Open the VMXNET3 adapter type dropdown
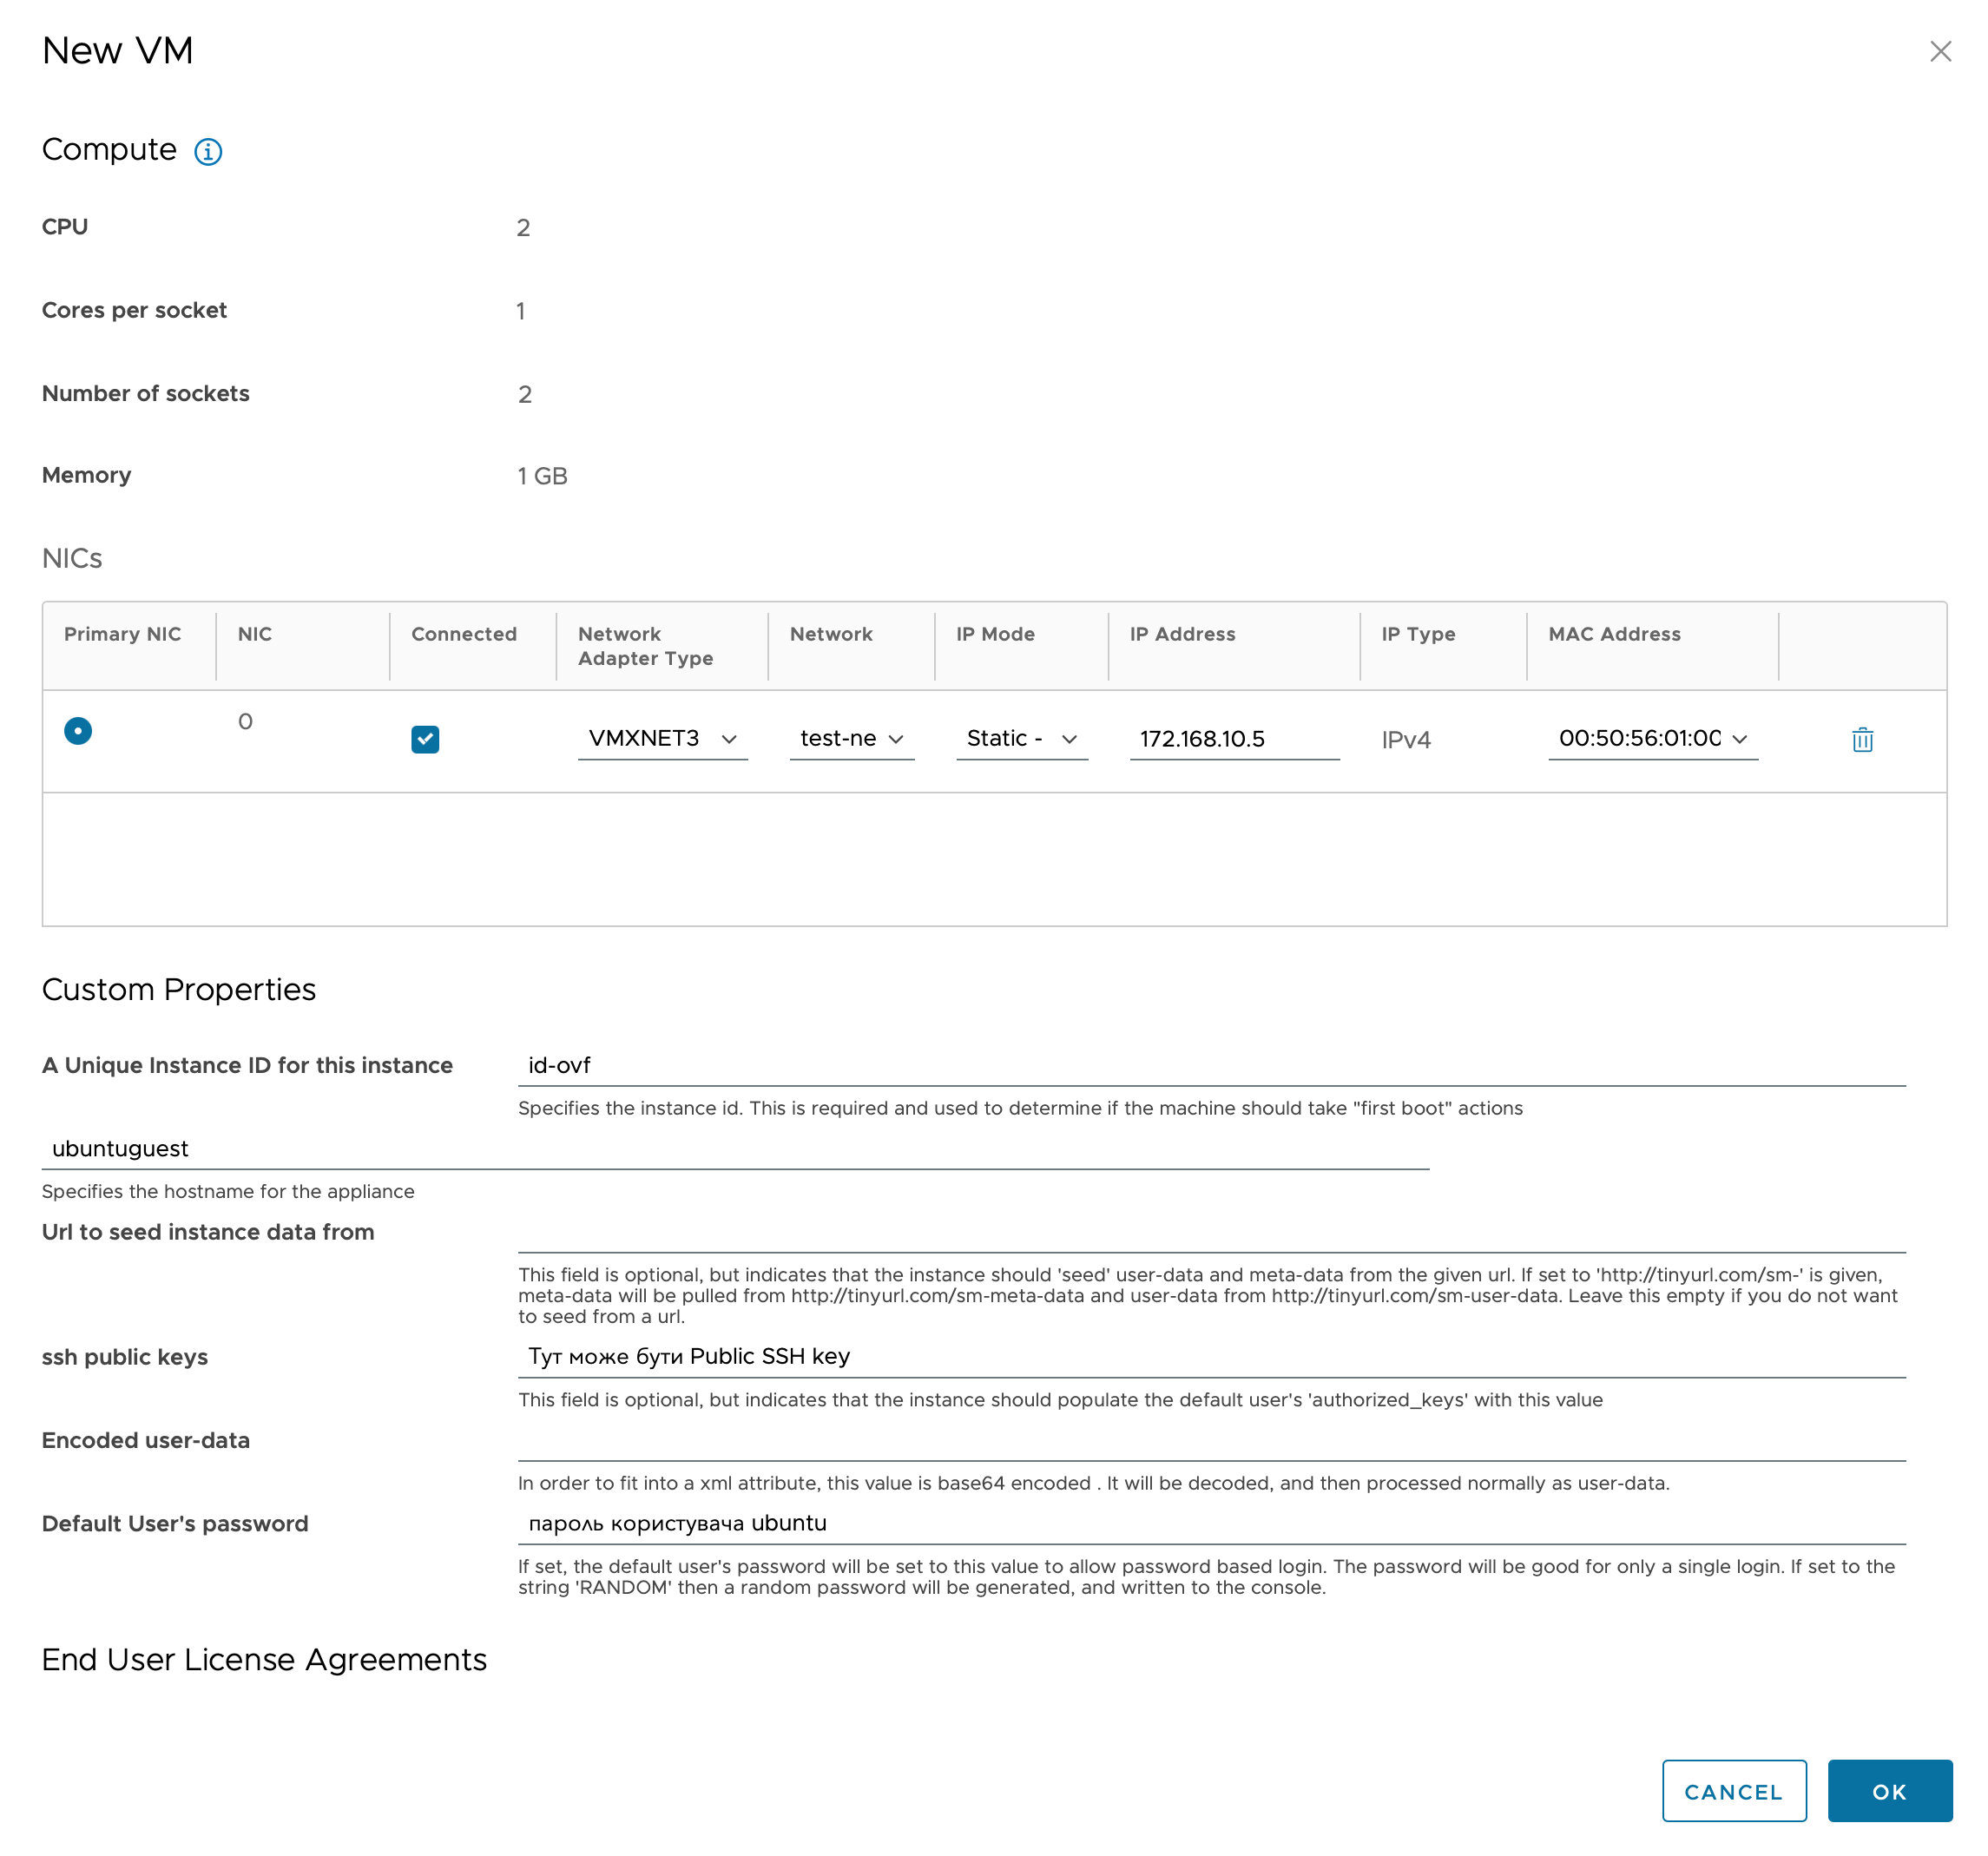The height and width of the screenshot is (1856, 1988). tap(663, 739)
